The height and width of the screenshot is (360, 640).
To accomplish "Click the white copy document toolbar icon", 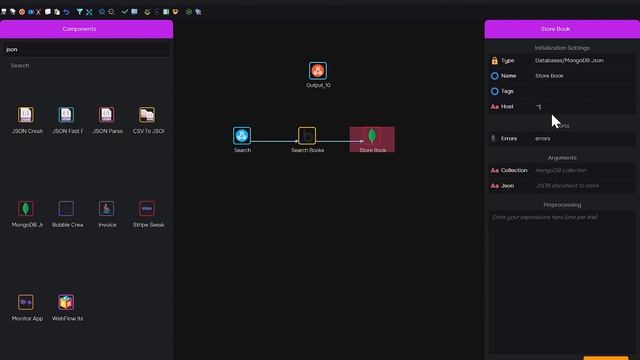I will (x=48, y=12).
